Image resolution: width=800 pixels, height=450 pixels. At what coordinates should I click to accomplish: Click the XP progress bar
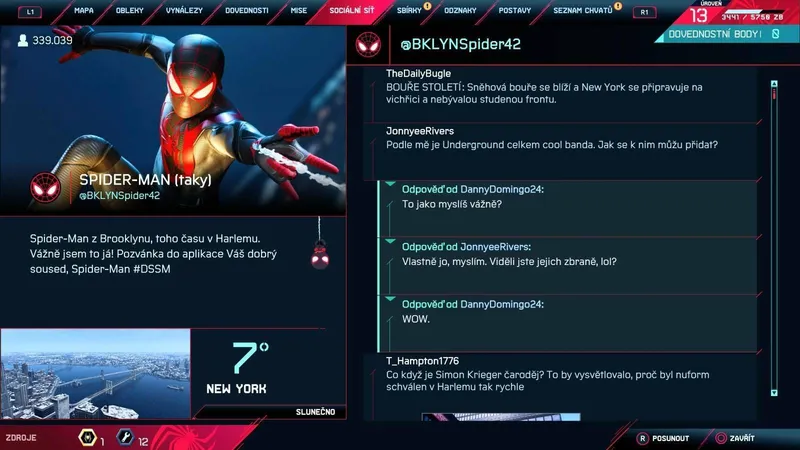tap(752, 11)
